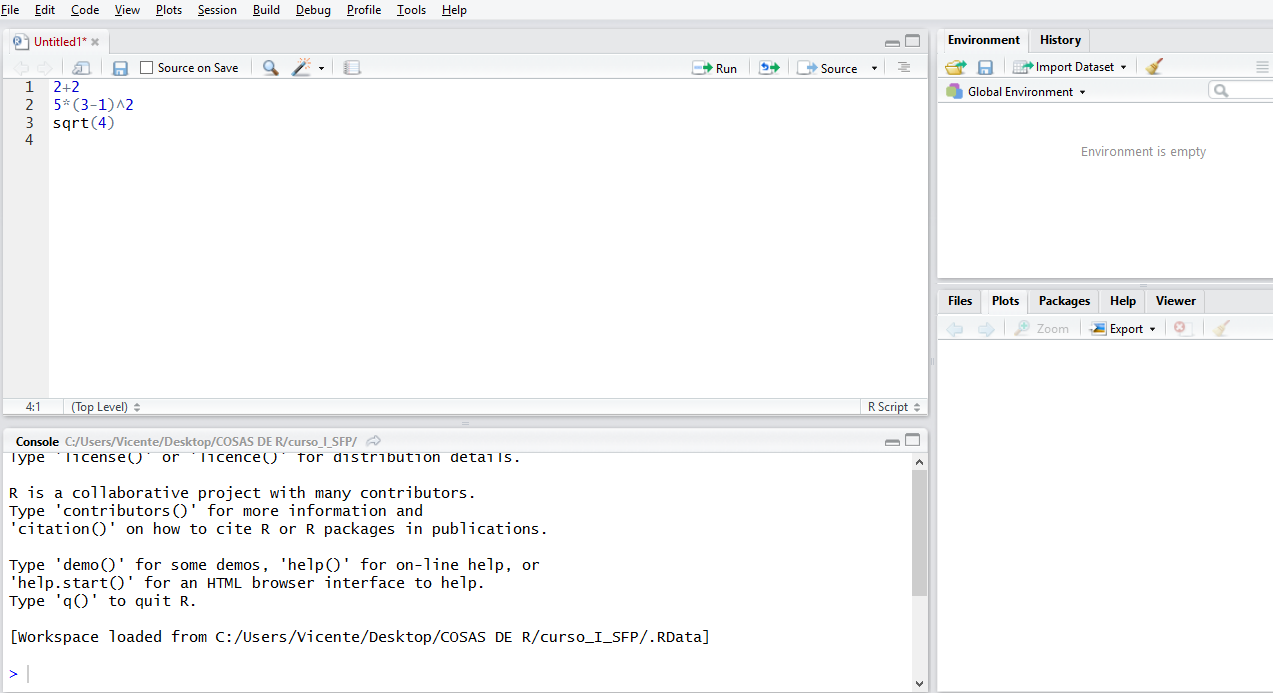Open the Build menu
Image resolution: width=1274 pixels, height=694 pixels.
266,10
